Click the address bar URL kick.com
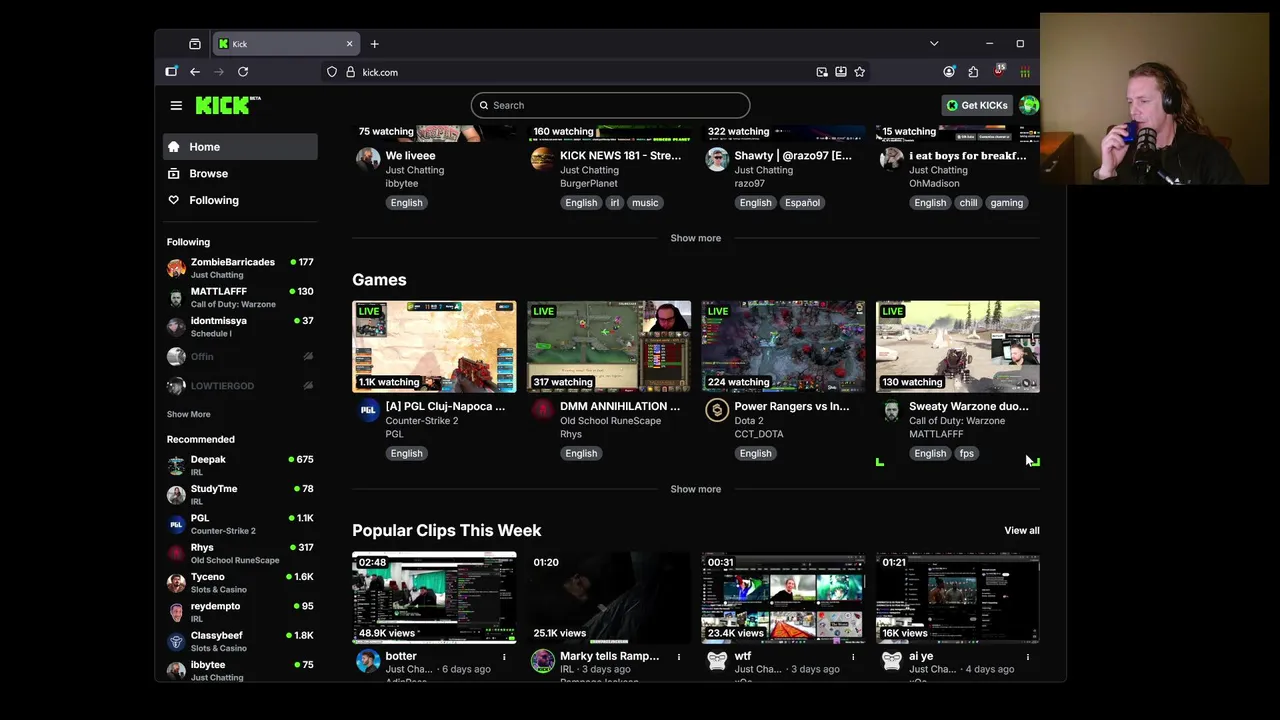 point(380,72)
